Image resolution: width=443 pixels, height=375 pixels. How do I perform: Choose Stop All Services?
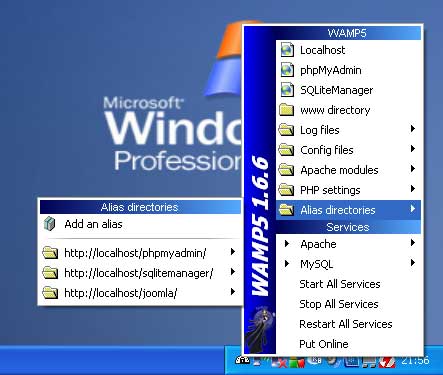click(339, 304)
